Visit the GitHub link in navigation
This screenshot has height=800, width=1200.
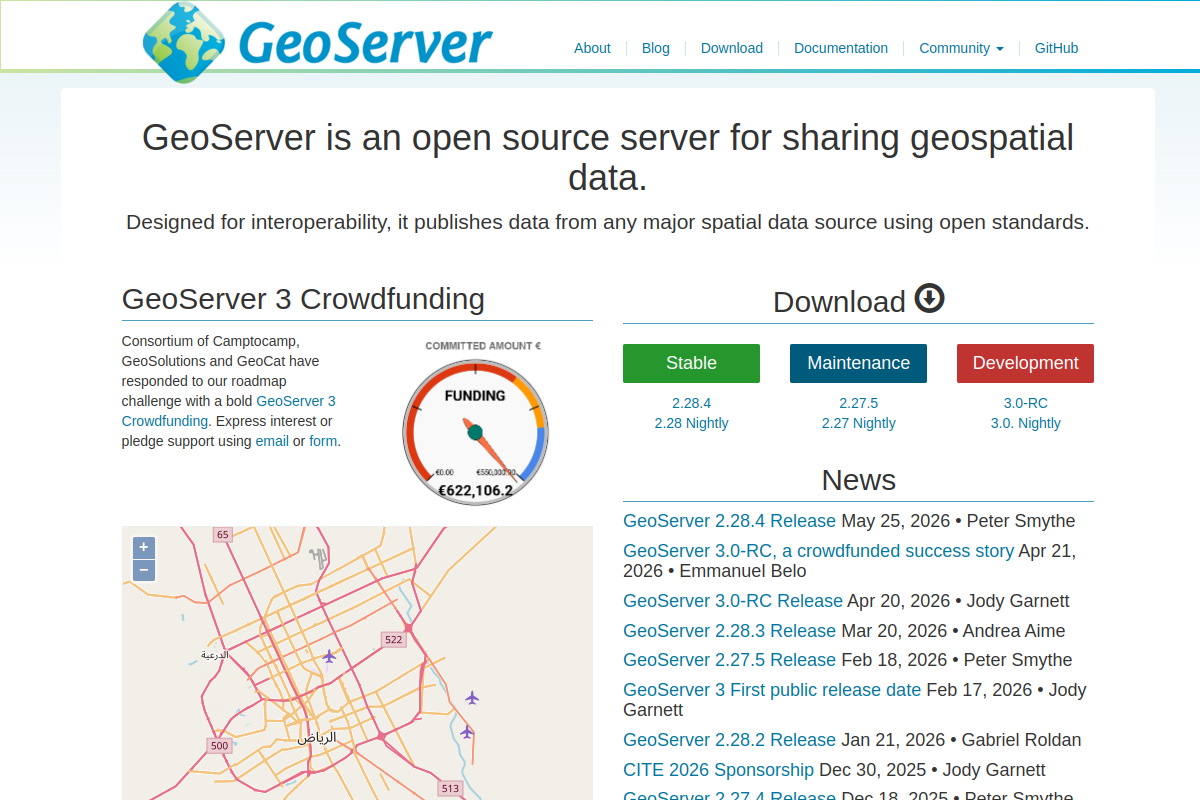coord(1056,48)
